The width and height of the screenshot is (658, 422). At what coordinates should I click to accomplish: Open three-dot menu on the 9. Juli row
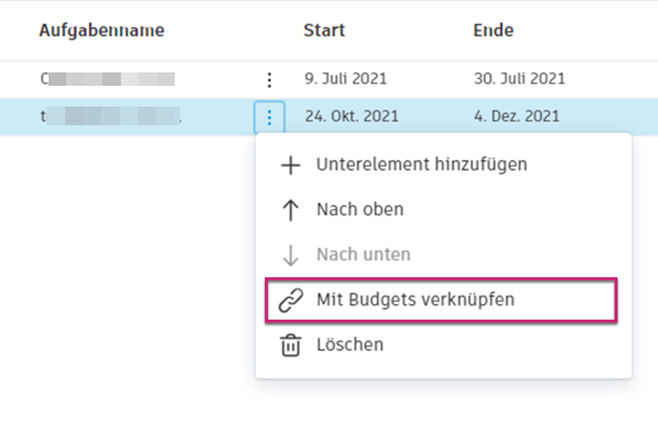pyautogui.click(x=268, y=79)
